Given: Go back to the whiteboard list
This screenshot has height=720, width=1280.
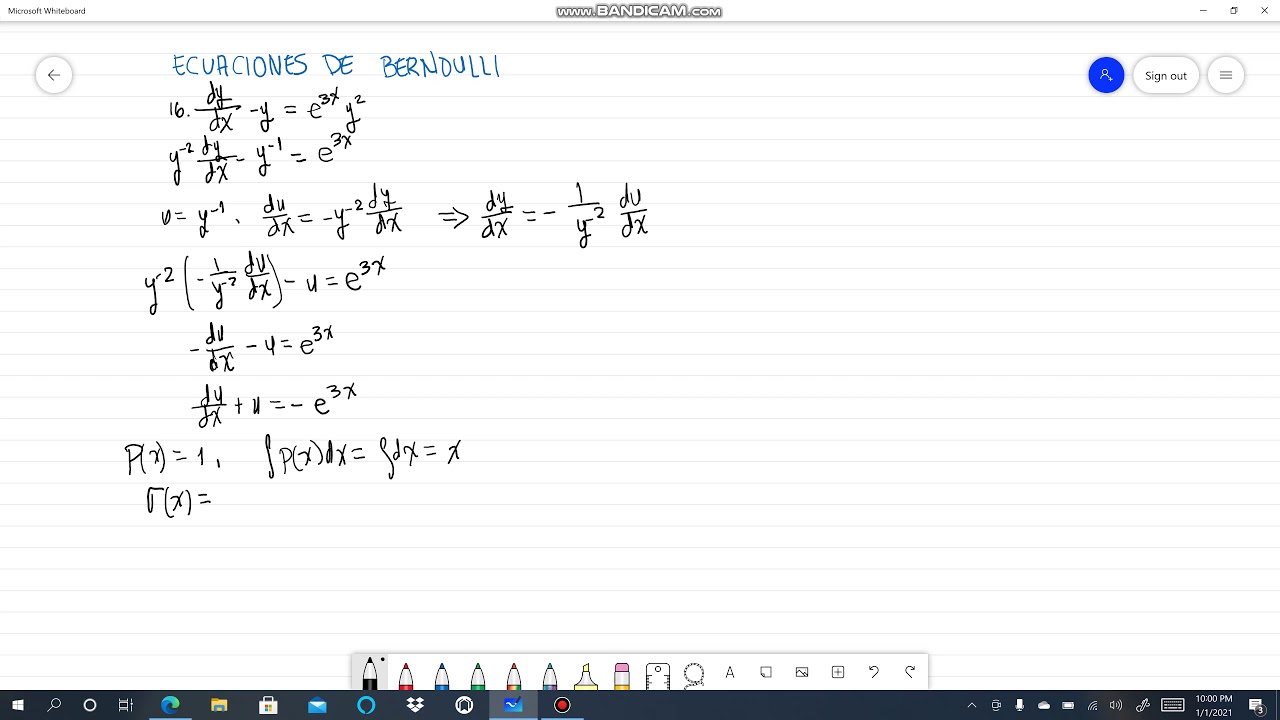Looking at the screenshot, I should tap(54, 75).
